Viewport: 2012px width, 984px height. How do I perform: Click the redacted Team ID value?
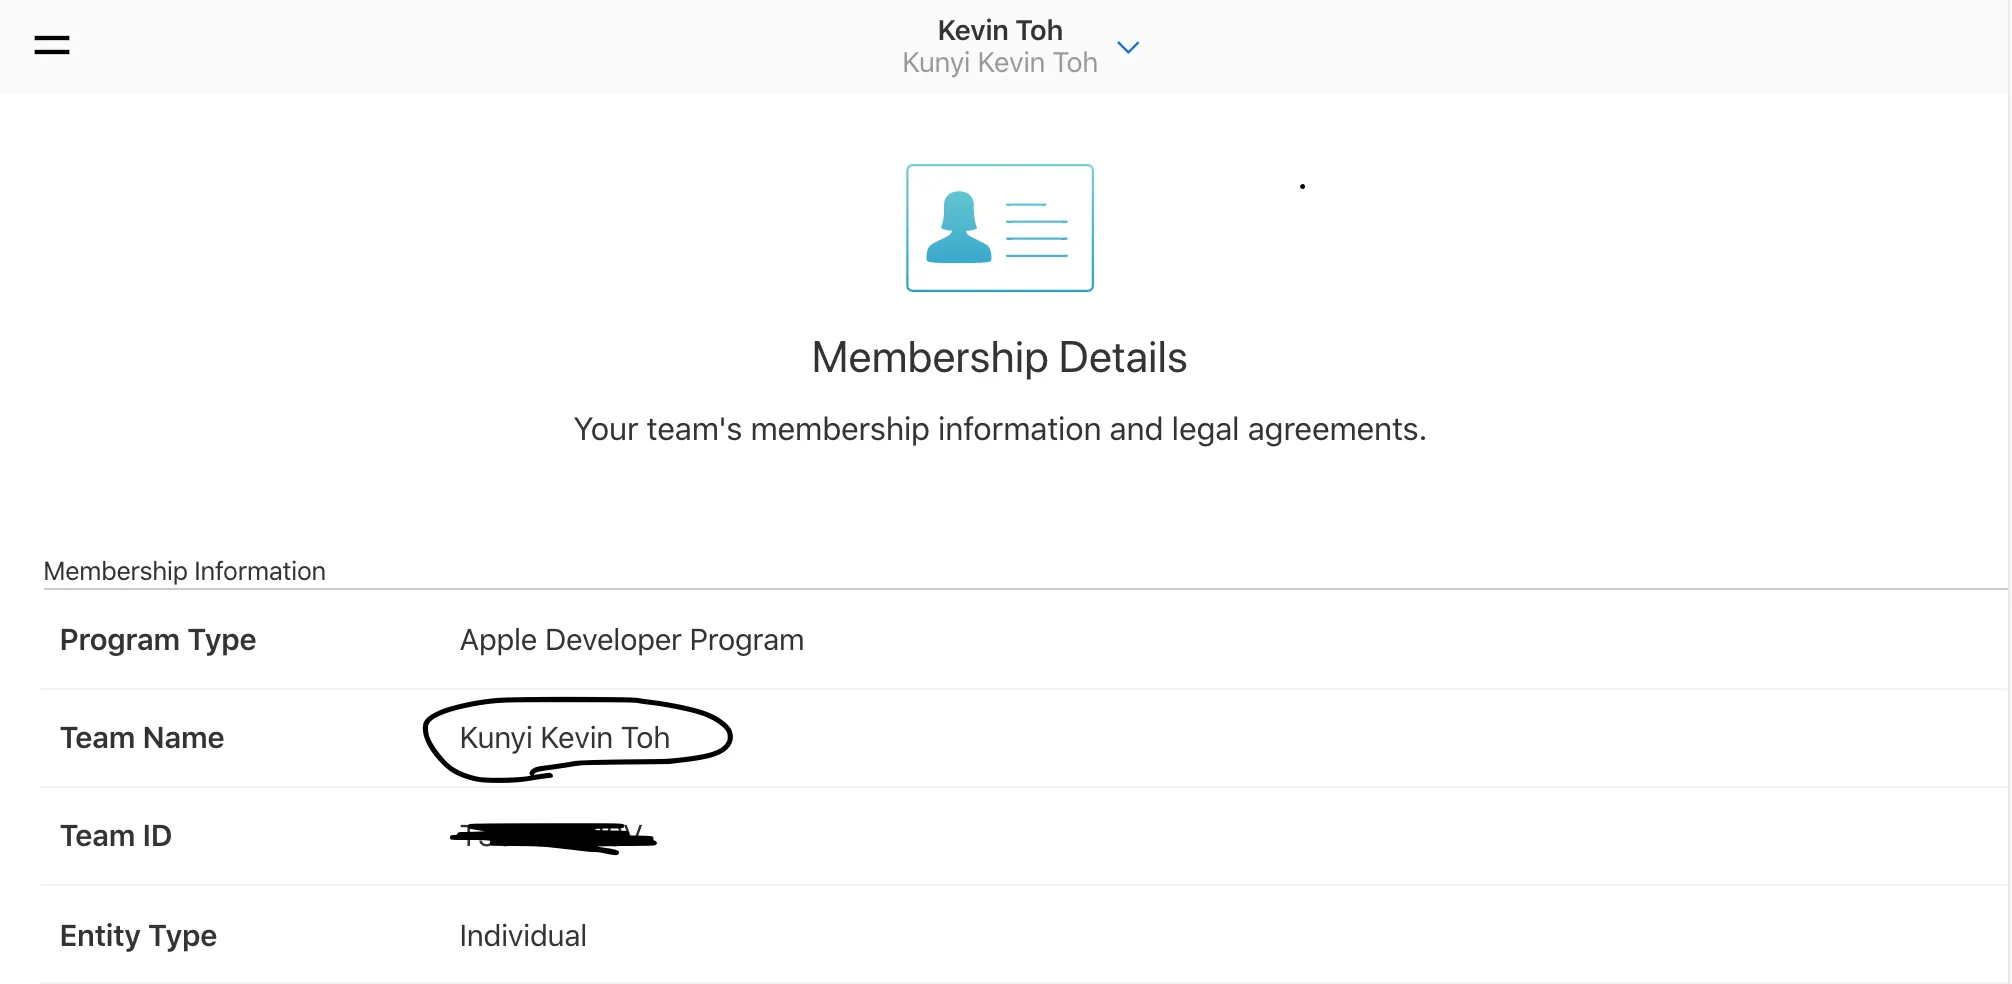point(552,837)
